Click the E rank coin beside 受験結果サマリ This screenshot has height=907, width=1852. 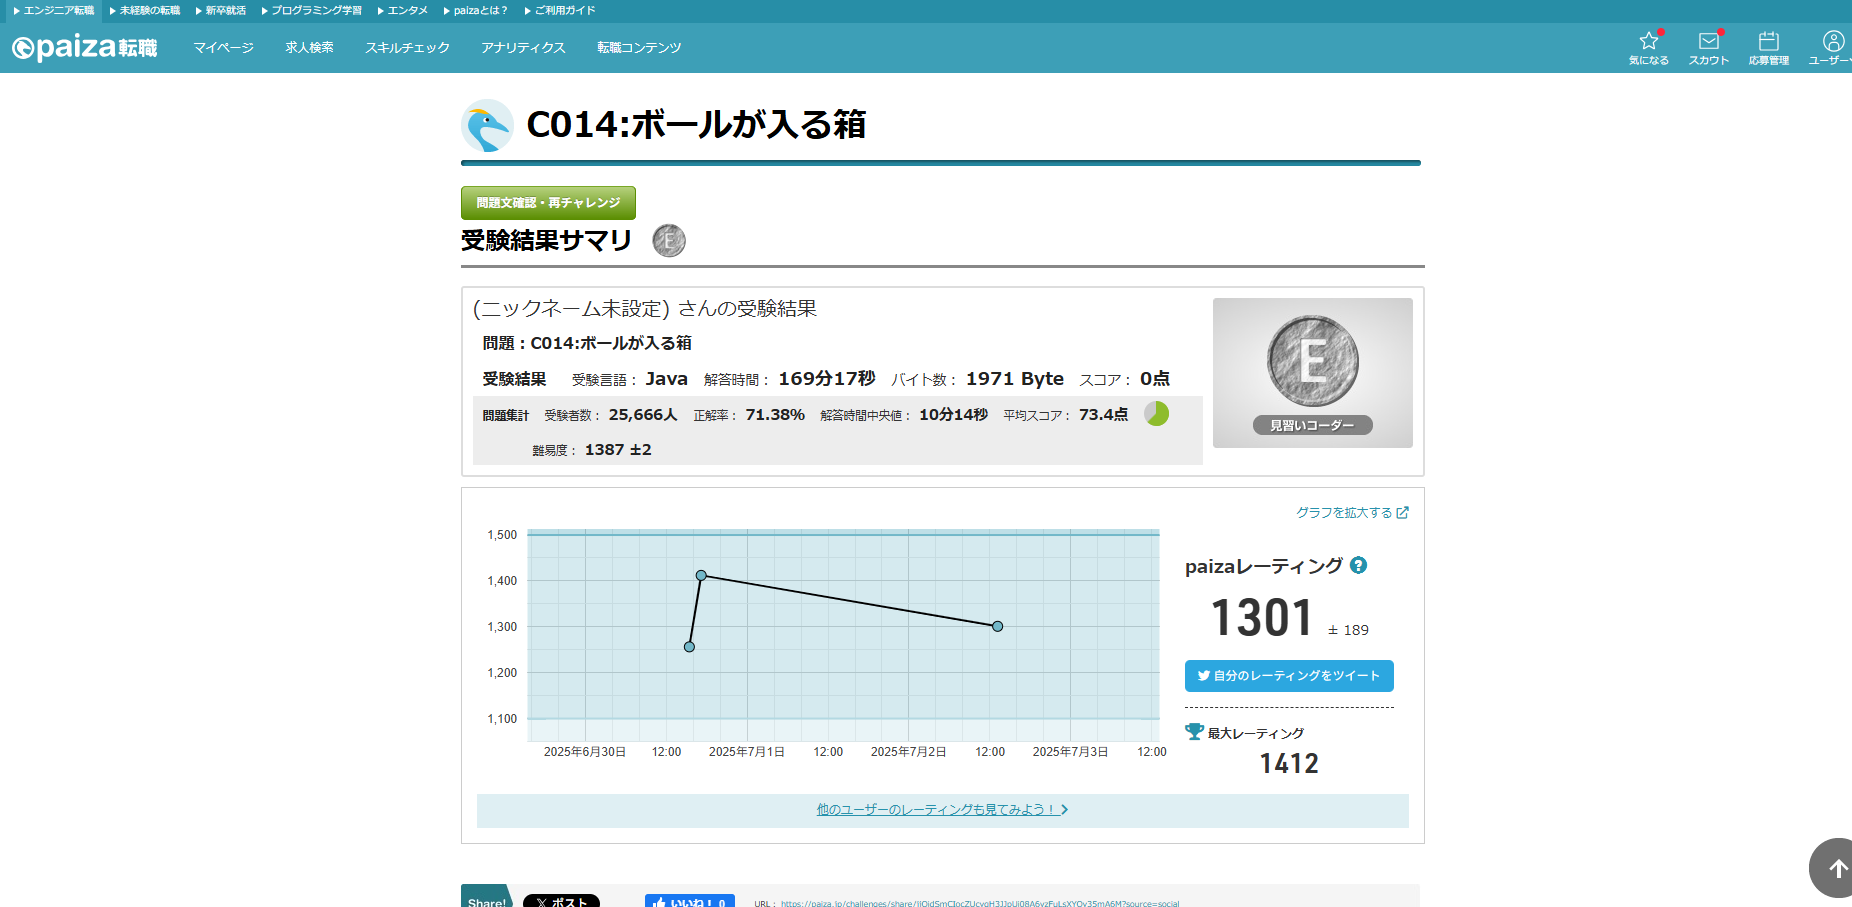(x=669, y=241)
